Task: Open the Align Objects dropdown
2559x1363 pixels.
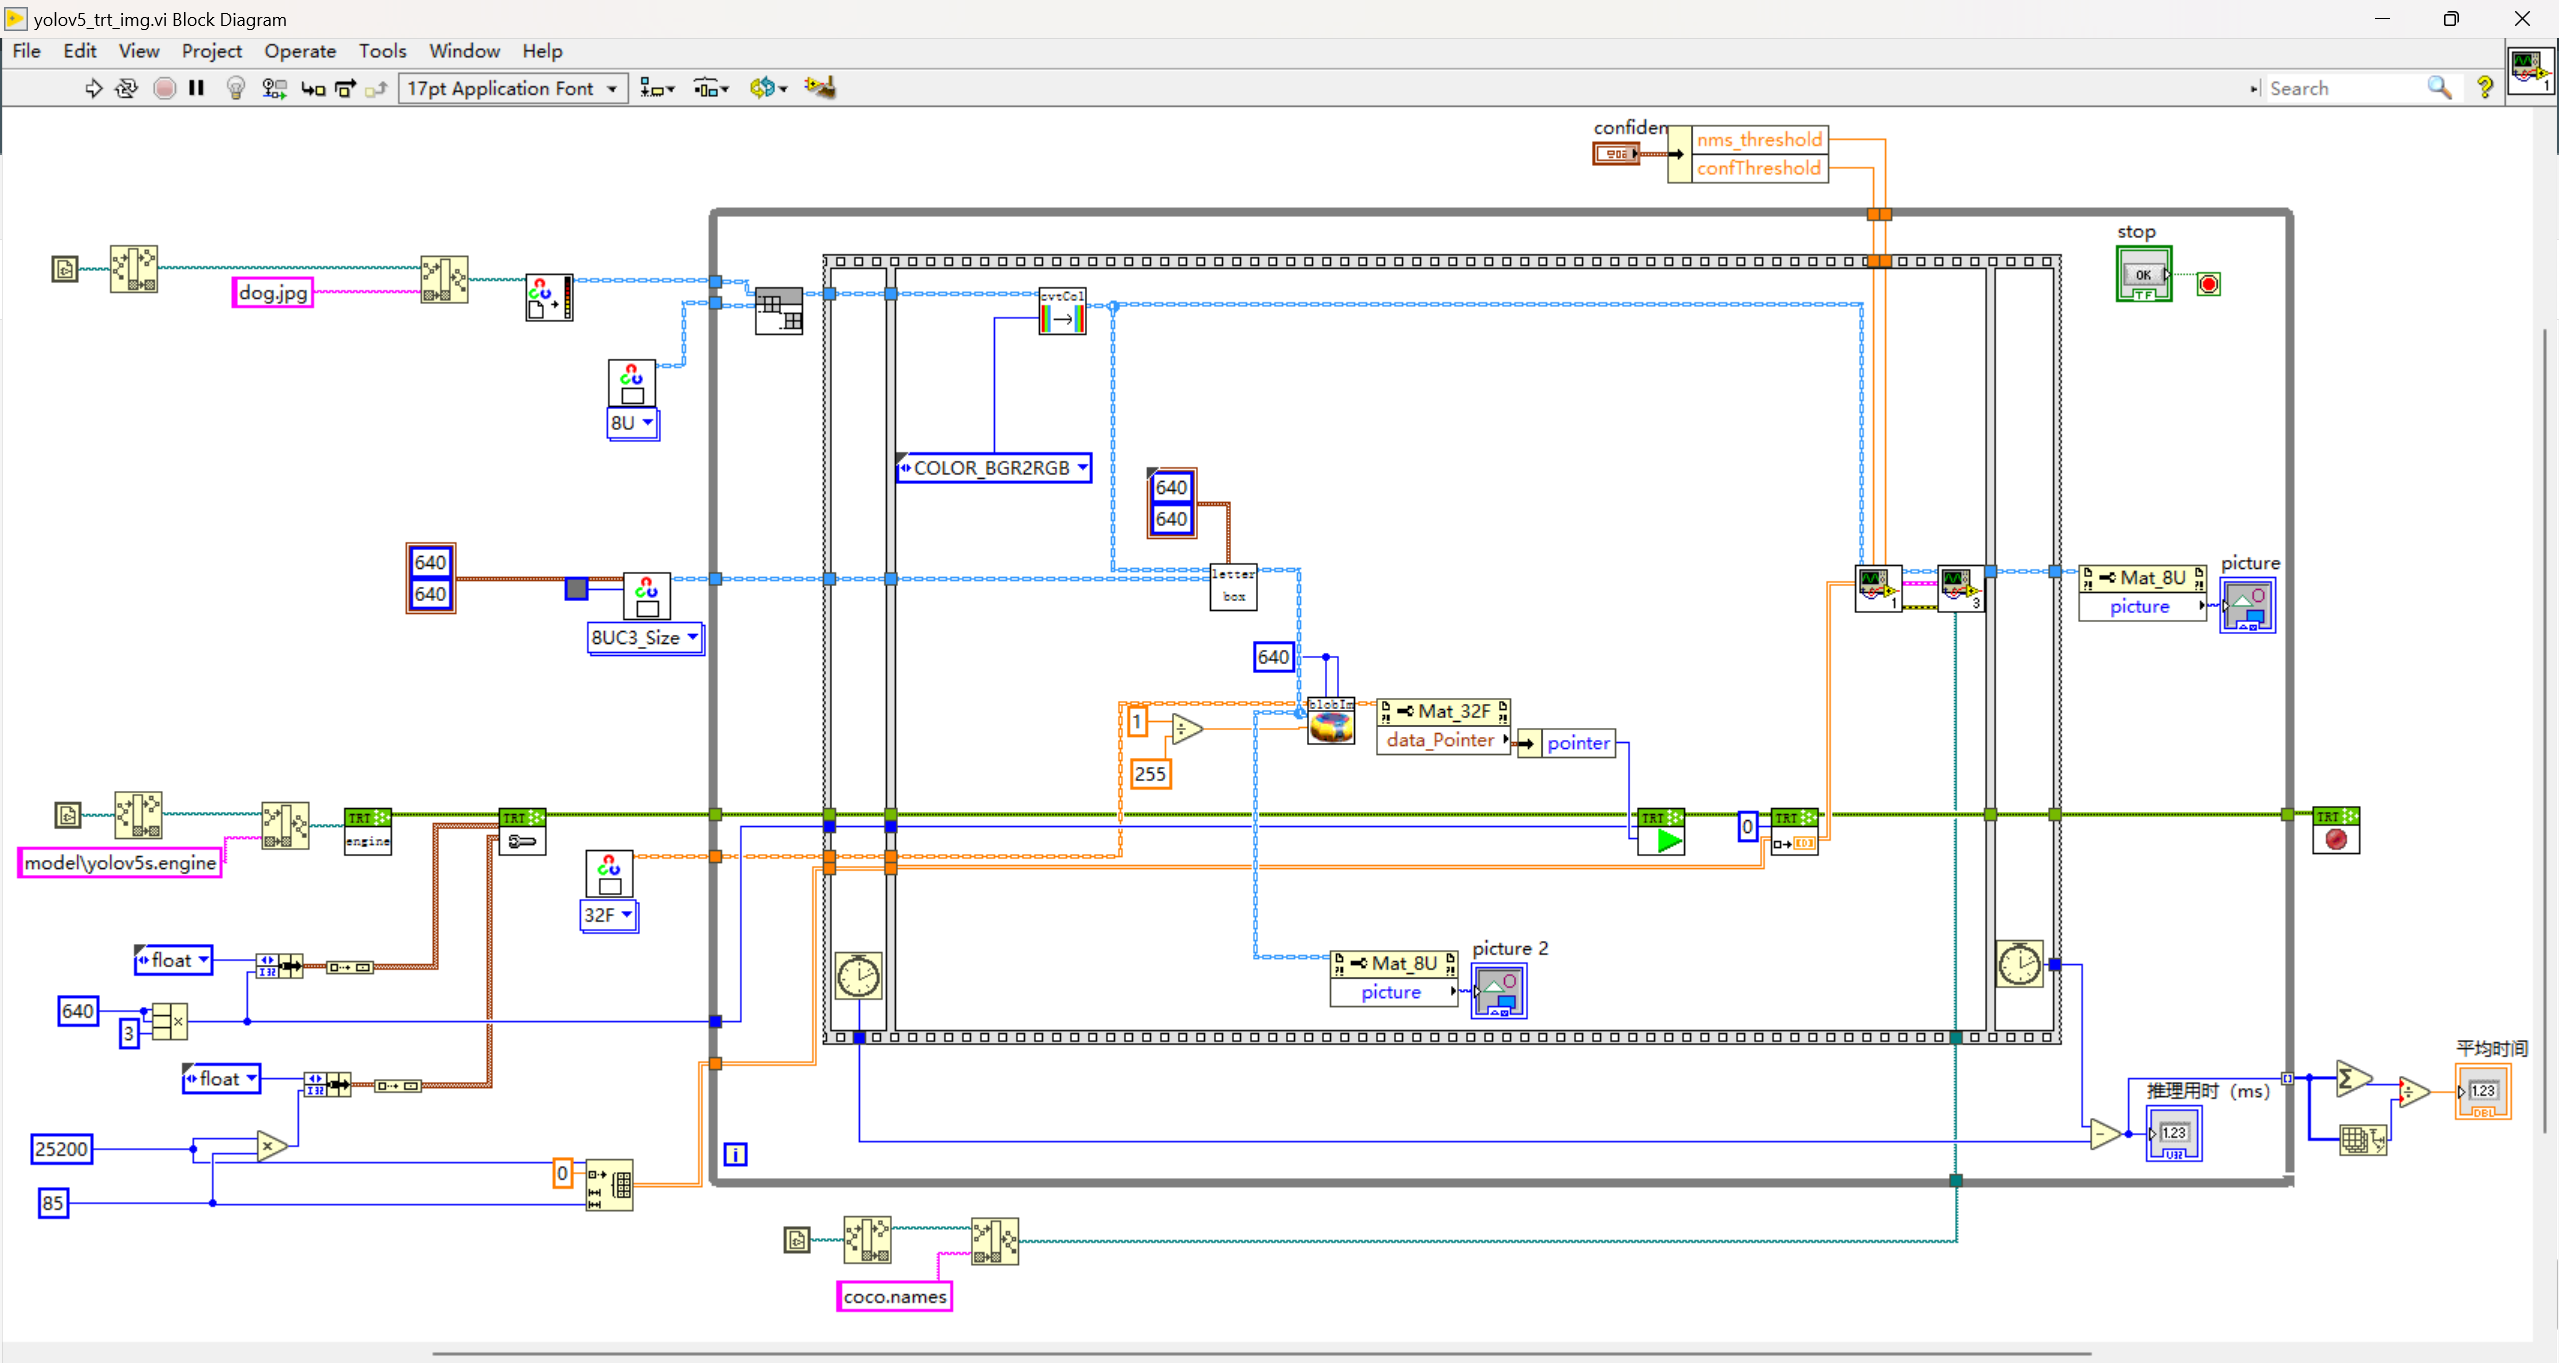Action: pyautogui.click(x=657, y=88)
